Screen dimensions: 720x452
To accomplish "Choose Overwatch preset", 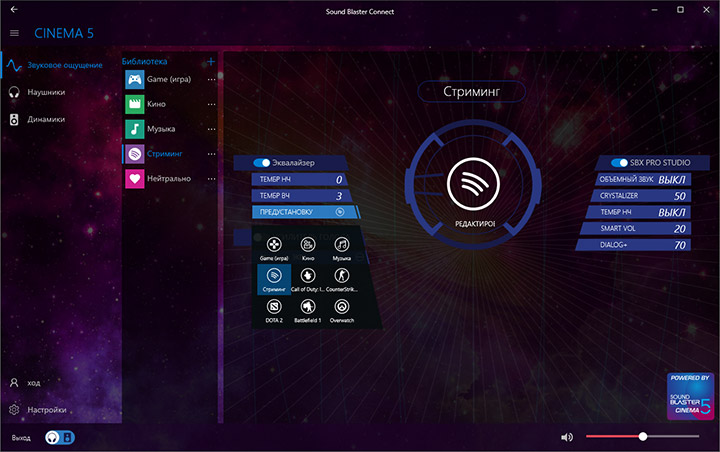I will (x=342, y=311).
